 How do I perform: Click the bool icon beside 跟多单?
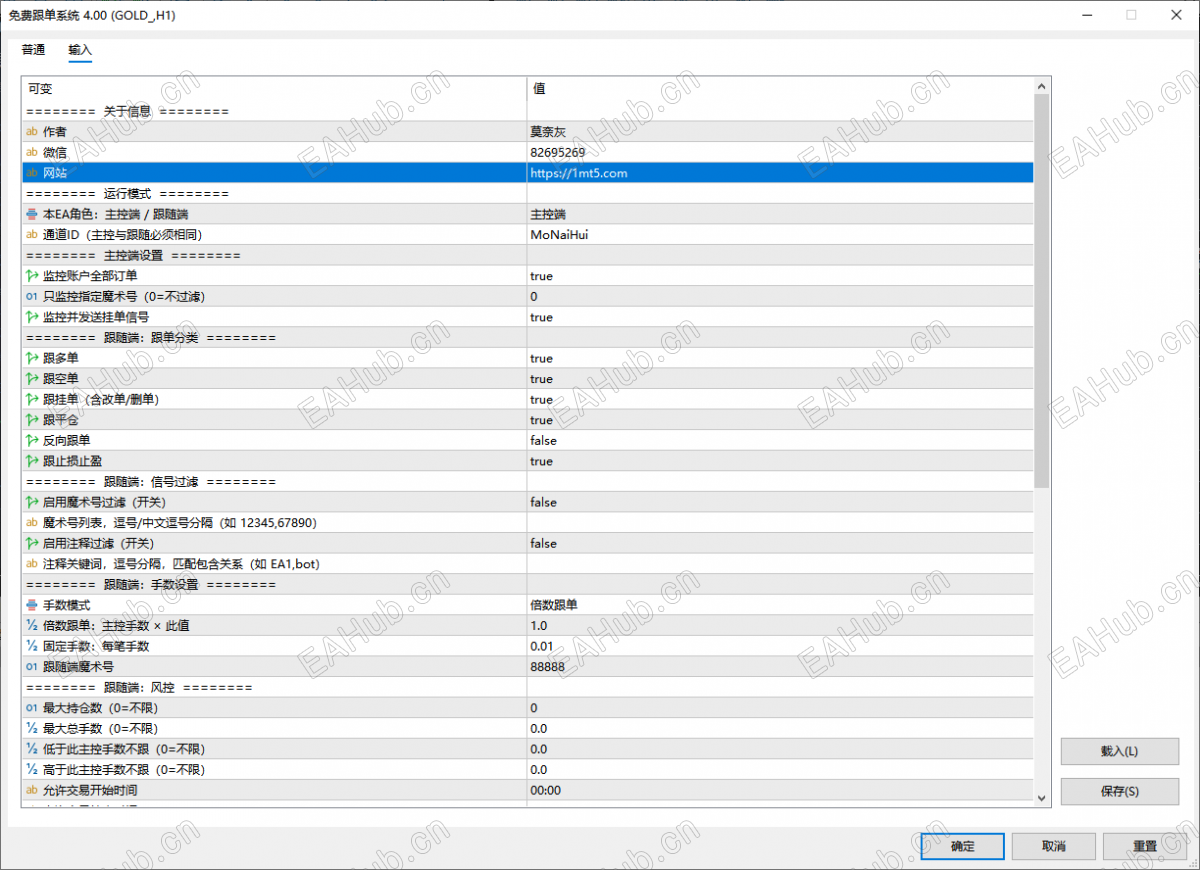31,358
